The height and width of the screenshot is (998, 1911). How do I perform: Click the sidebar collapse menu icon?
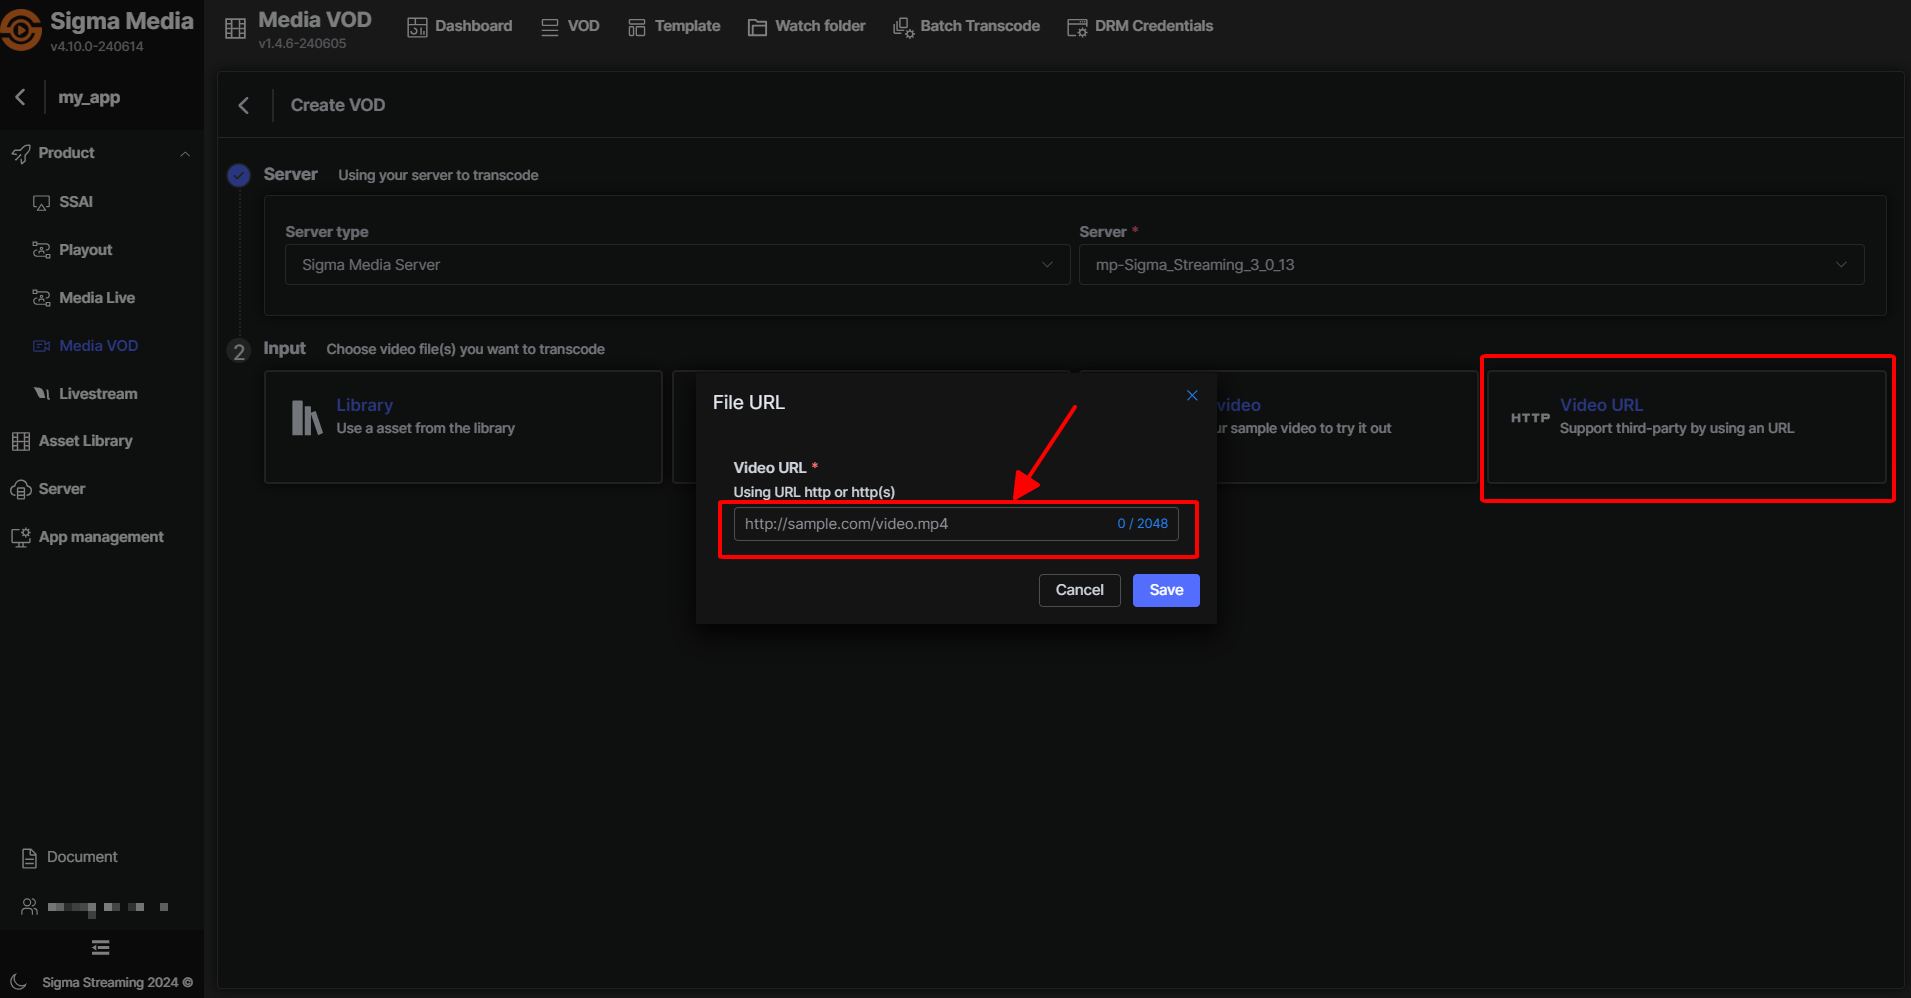click(x=101, y=947)
